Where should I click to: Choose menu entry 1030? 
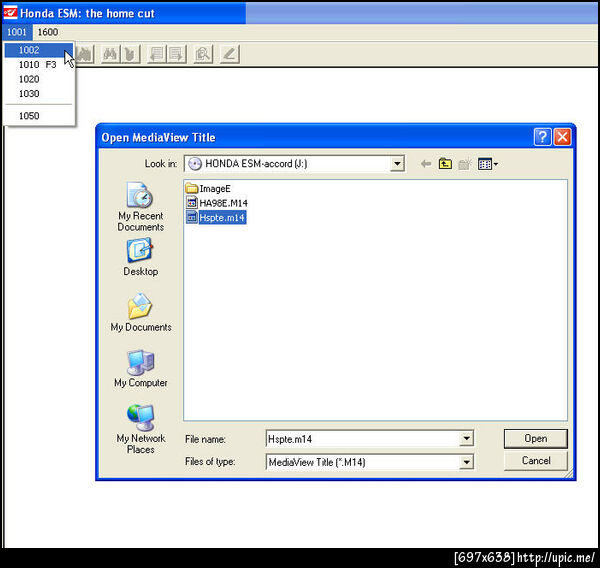(x=38, y=94)
